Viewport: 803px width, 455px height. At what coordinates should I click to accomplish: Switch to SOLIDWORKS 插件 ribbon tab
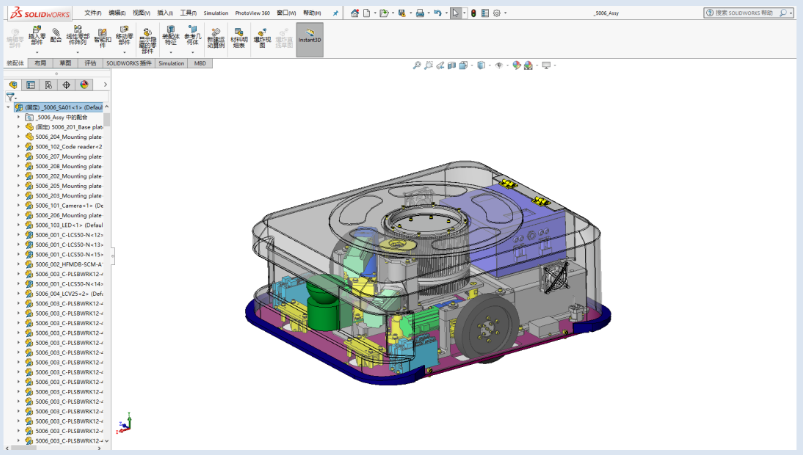pyautogui.click(x=129, y=63)
